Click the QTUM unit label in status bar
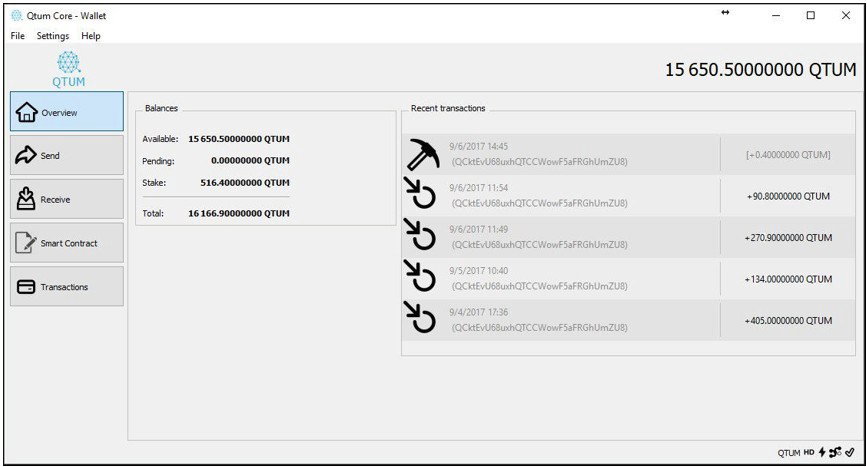 (788, 453)
